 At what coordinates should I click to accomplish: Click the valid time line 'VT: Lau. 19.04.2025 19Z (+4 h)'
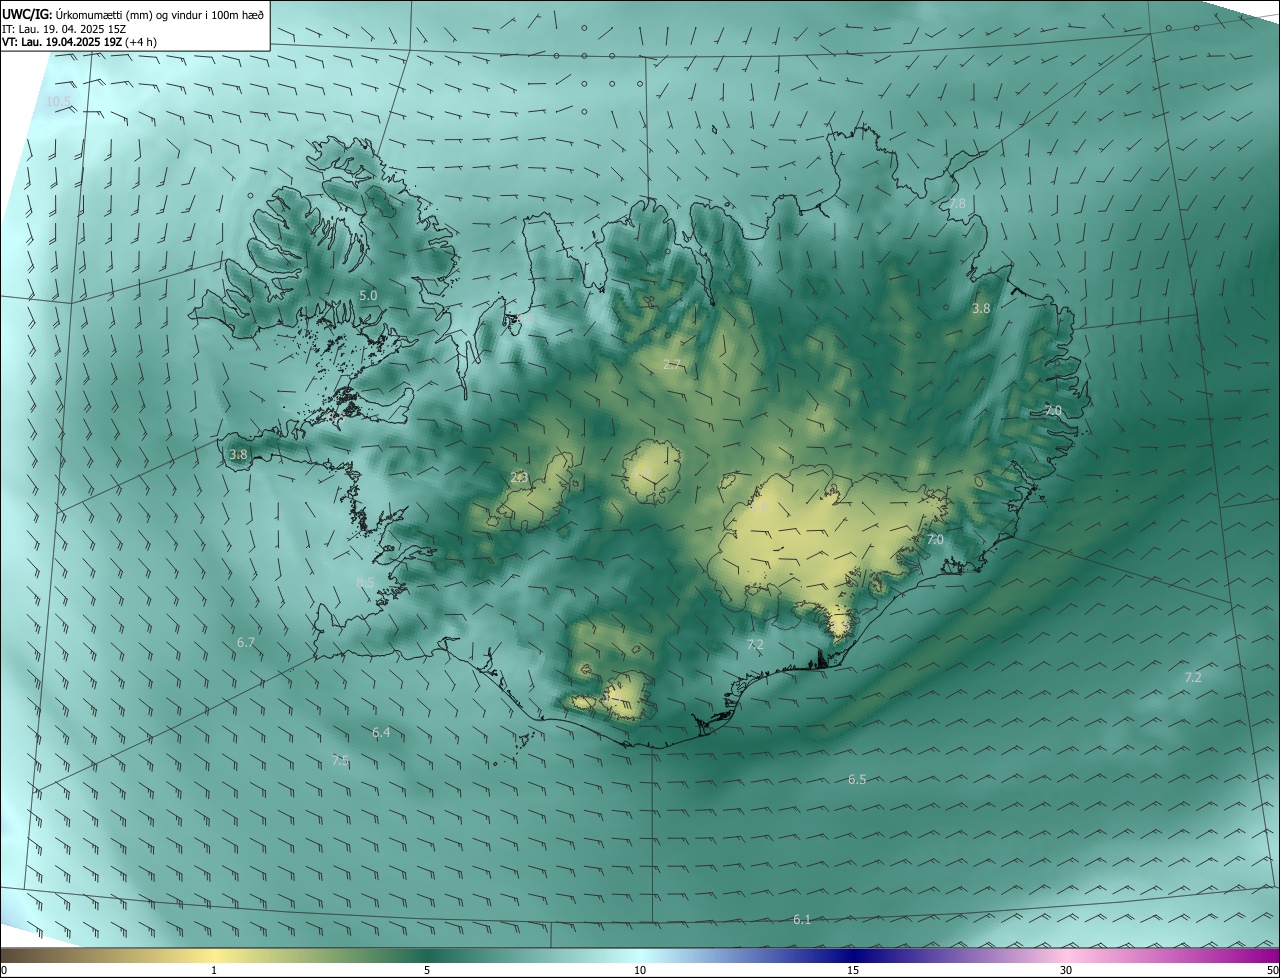tap(79, 42)
